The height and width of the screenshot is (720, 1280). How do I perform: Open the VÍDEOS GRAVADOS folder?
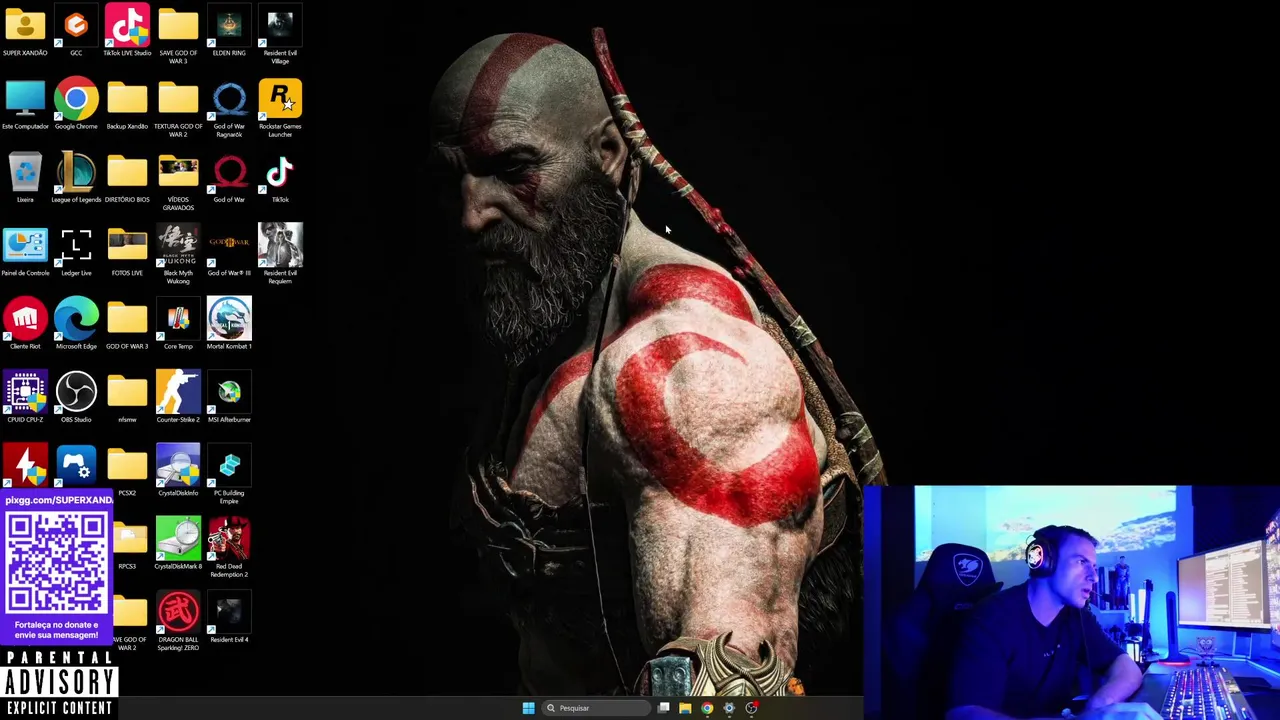(178, 182)
